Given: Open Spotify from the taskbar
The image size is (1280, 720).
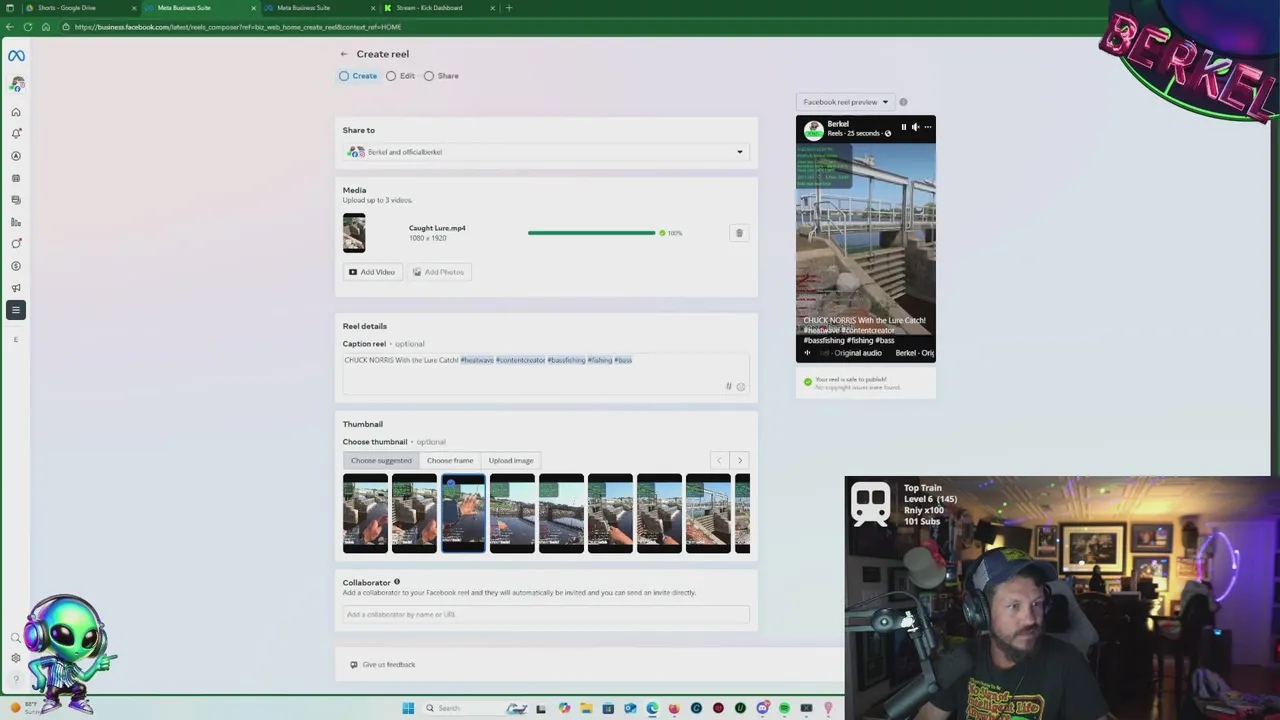Looking at the screenshot, I should [784, 708].
